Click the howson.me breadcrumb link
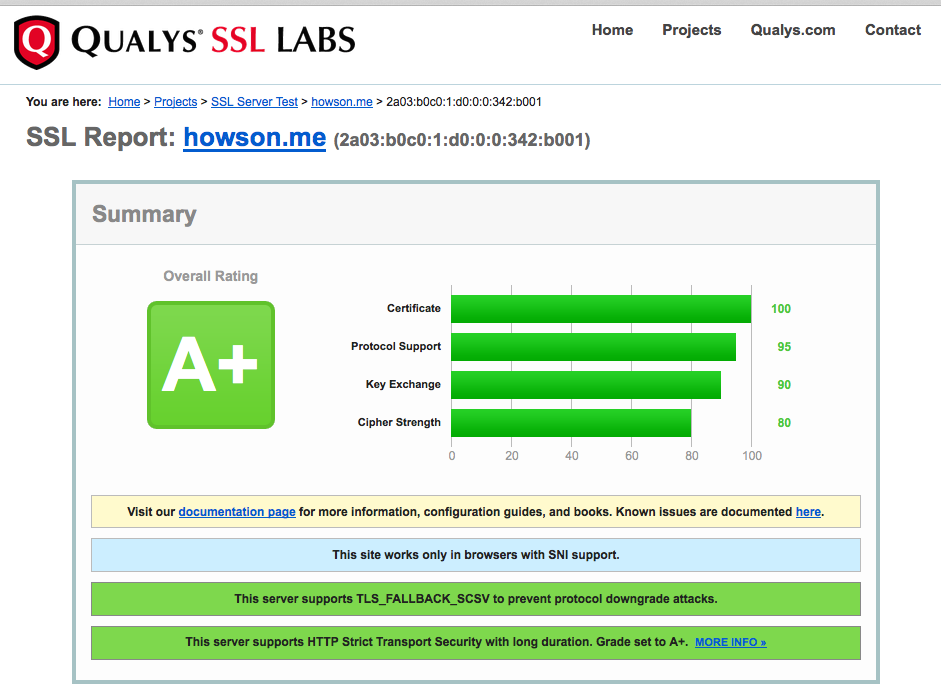This screenshot has width=941, height=698. [x=342, y=102]
